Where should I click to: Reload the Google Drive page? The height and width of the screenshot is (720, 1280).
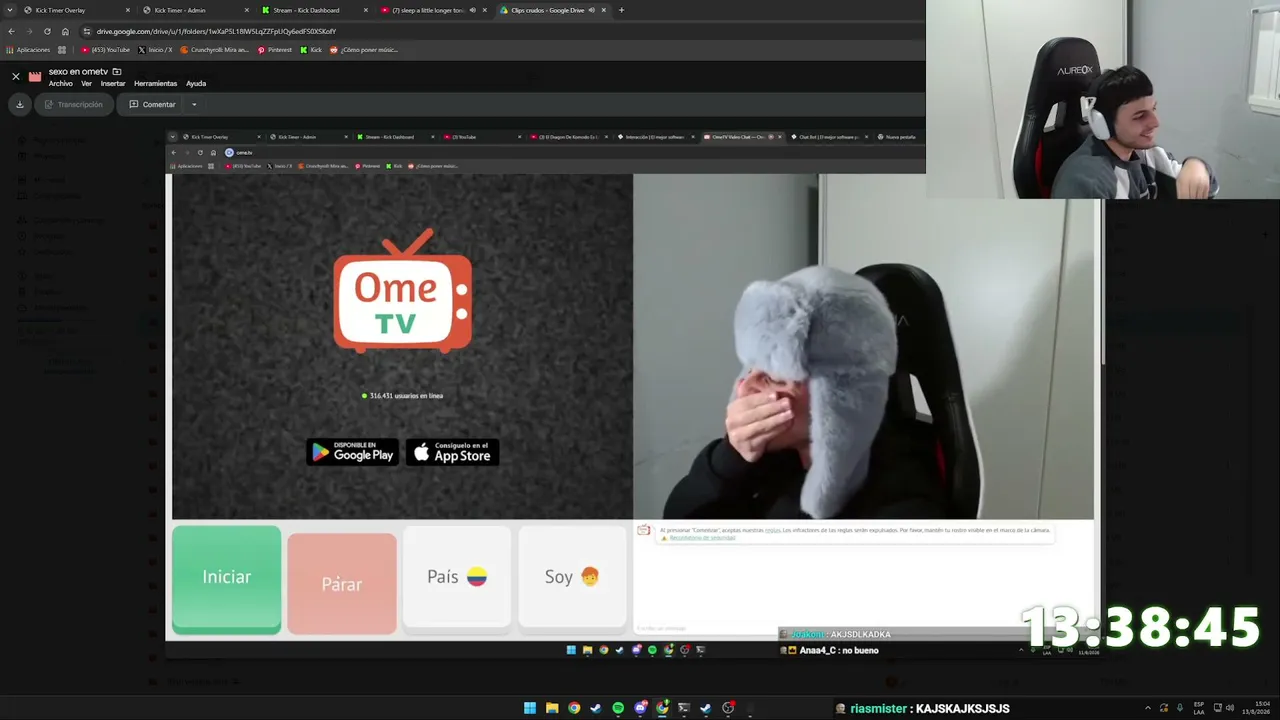point(47,31)
